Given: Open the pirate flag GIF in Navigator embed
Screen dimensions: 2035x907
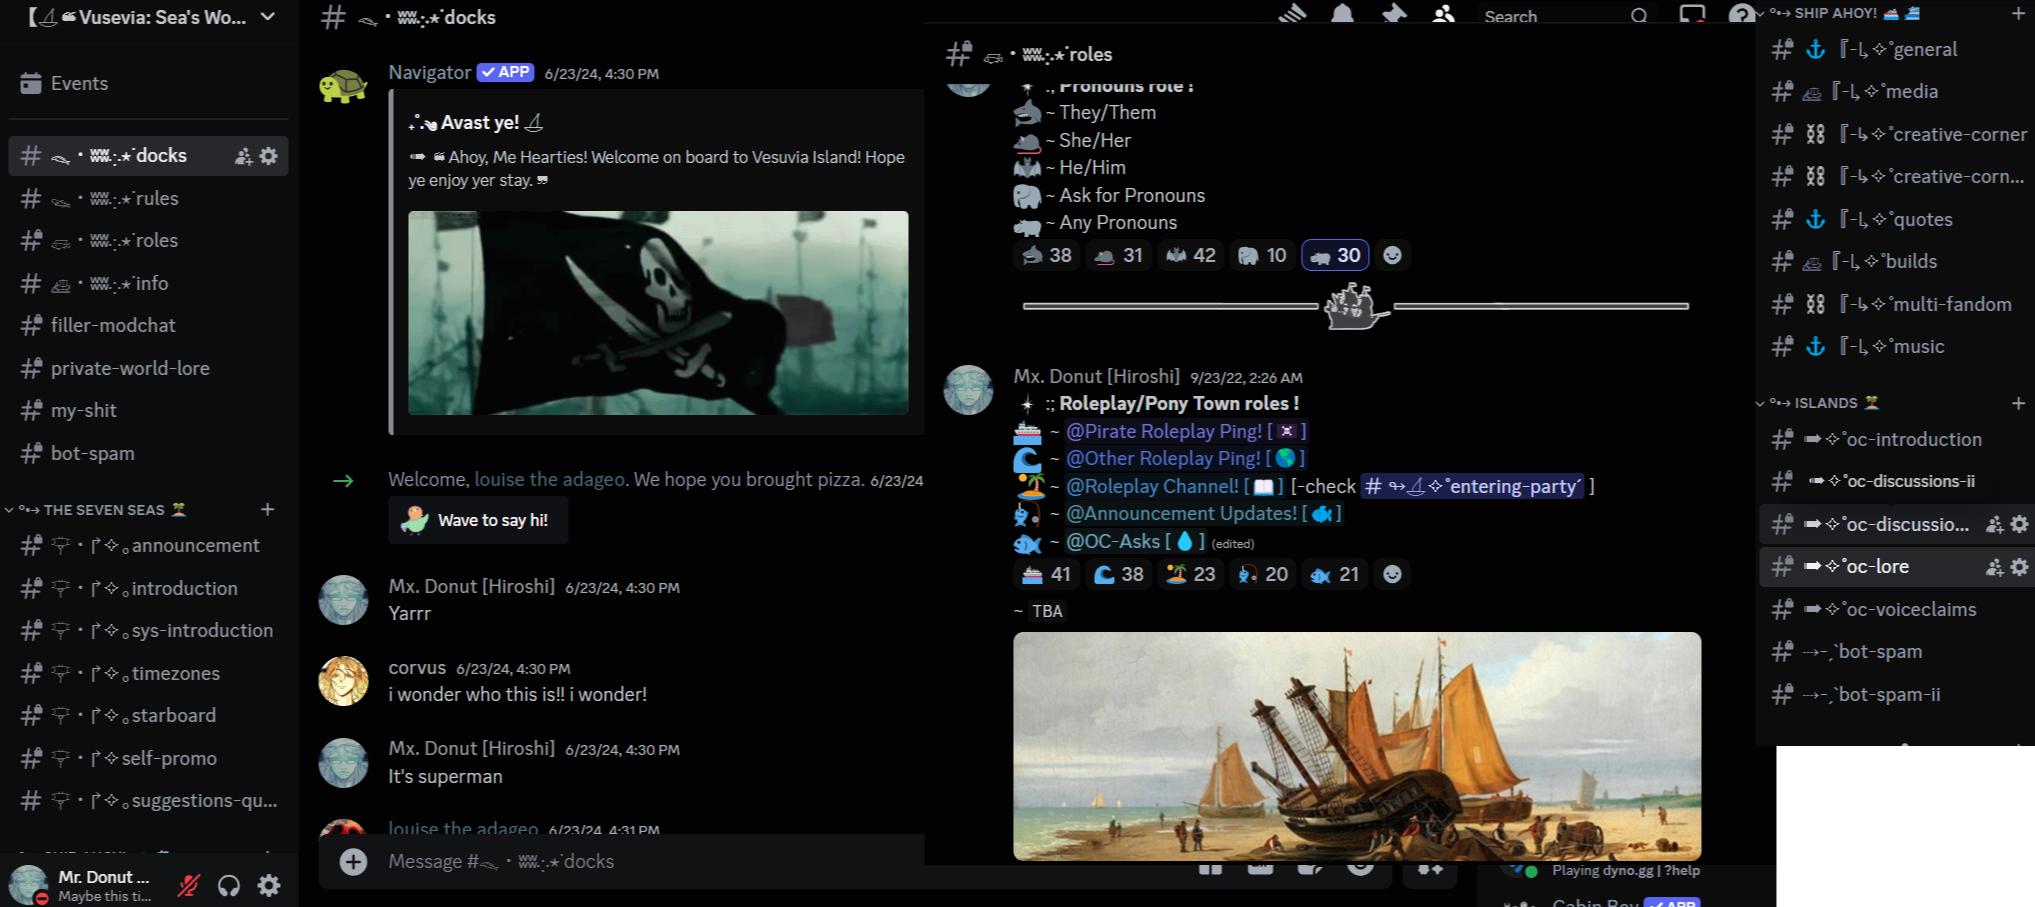Looking at the screenshot, I should tap(658, 313).
